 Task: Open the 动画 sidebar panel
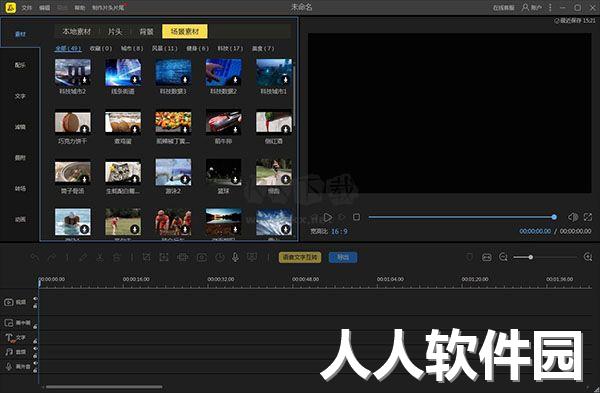[x=20, y=219]
